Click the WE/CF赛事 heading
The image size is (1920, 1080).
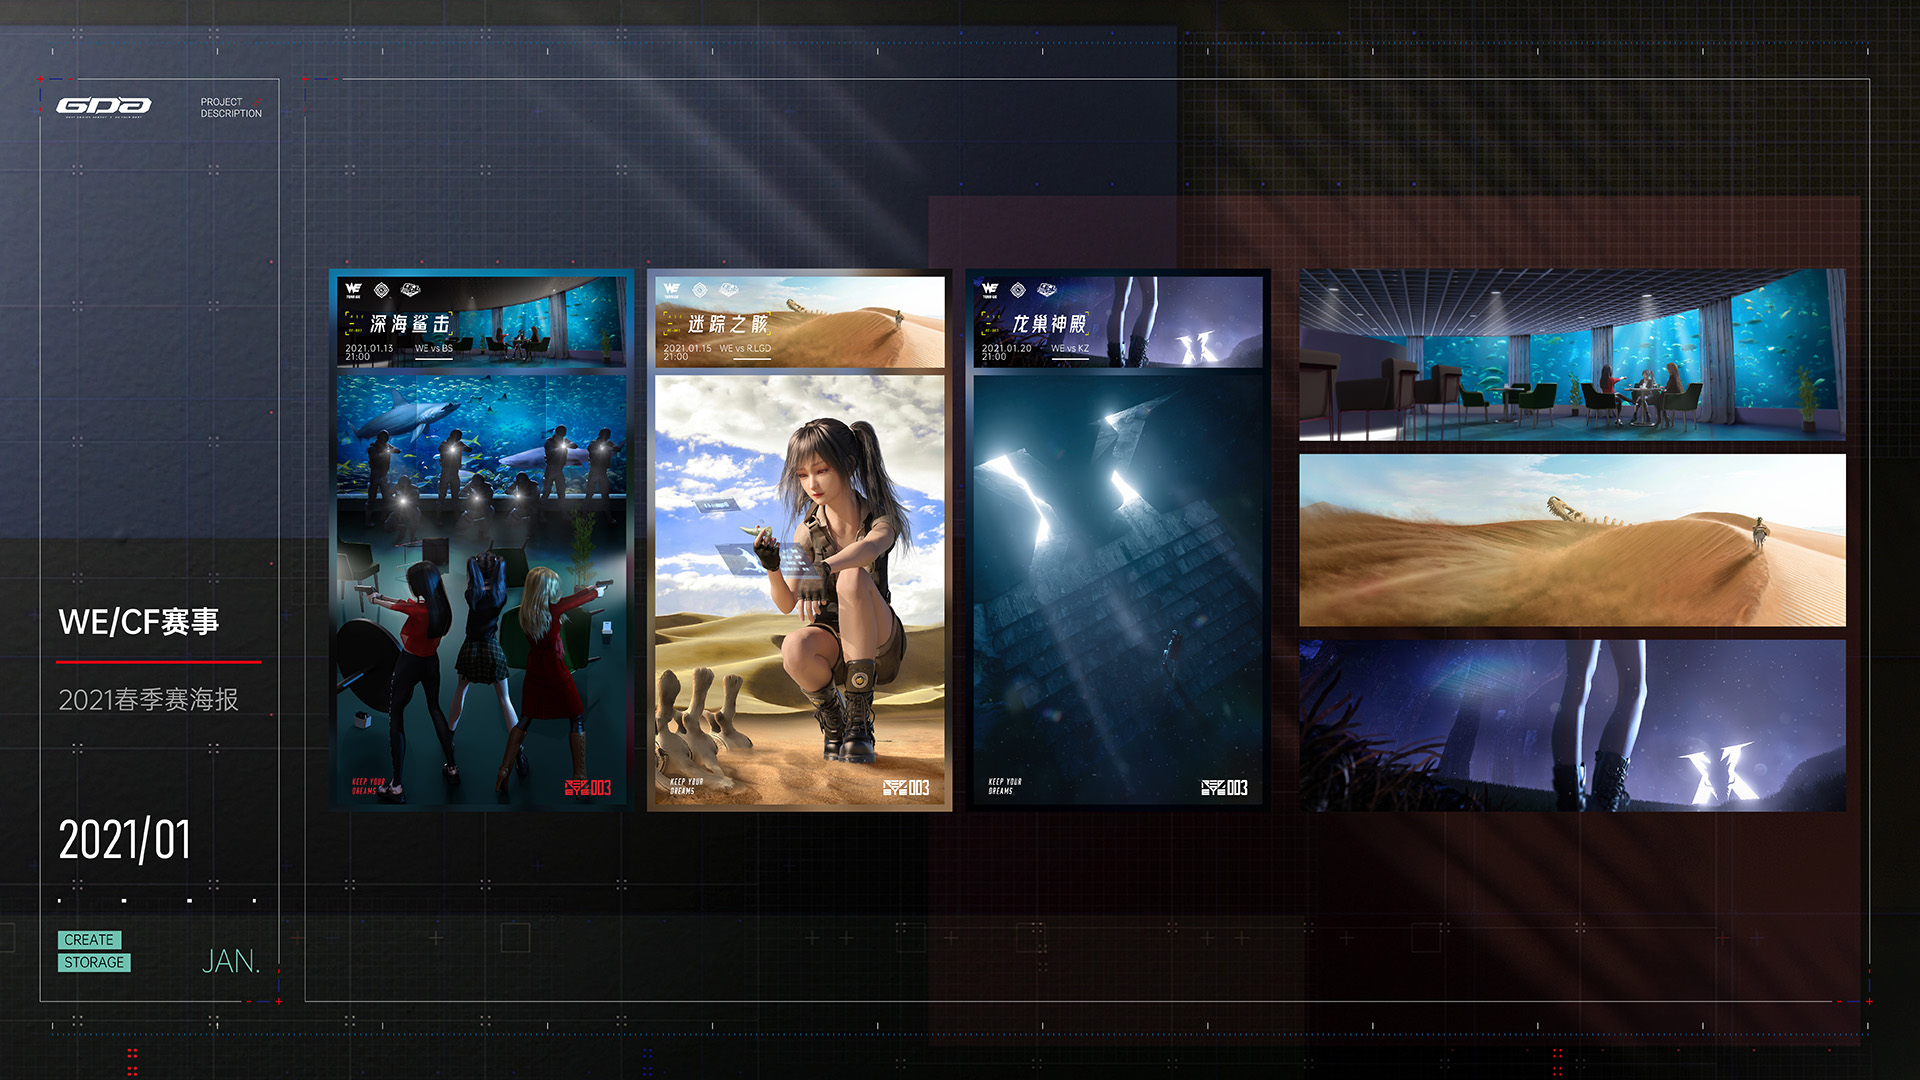139,622
